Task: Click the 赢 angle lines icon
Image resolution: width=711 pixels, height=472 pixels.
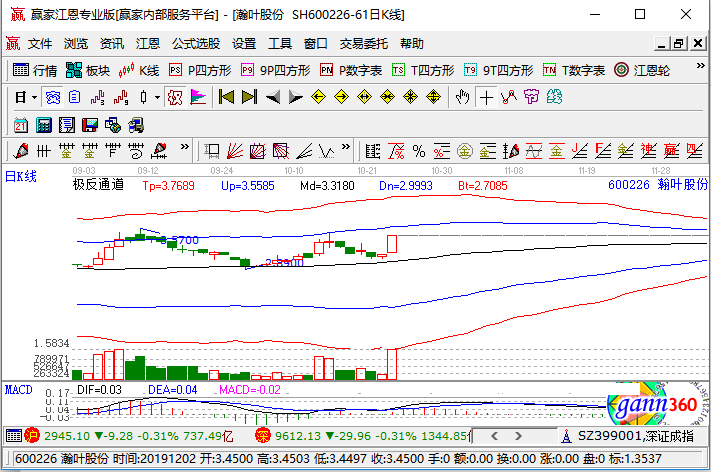Action: [671, 151]
